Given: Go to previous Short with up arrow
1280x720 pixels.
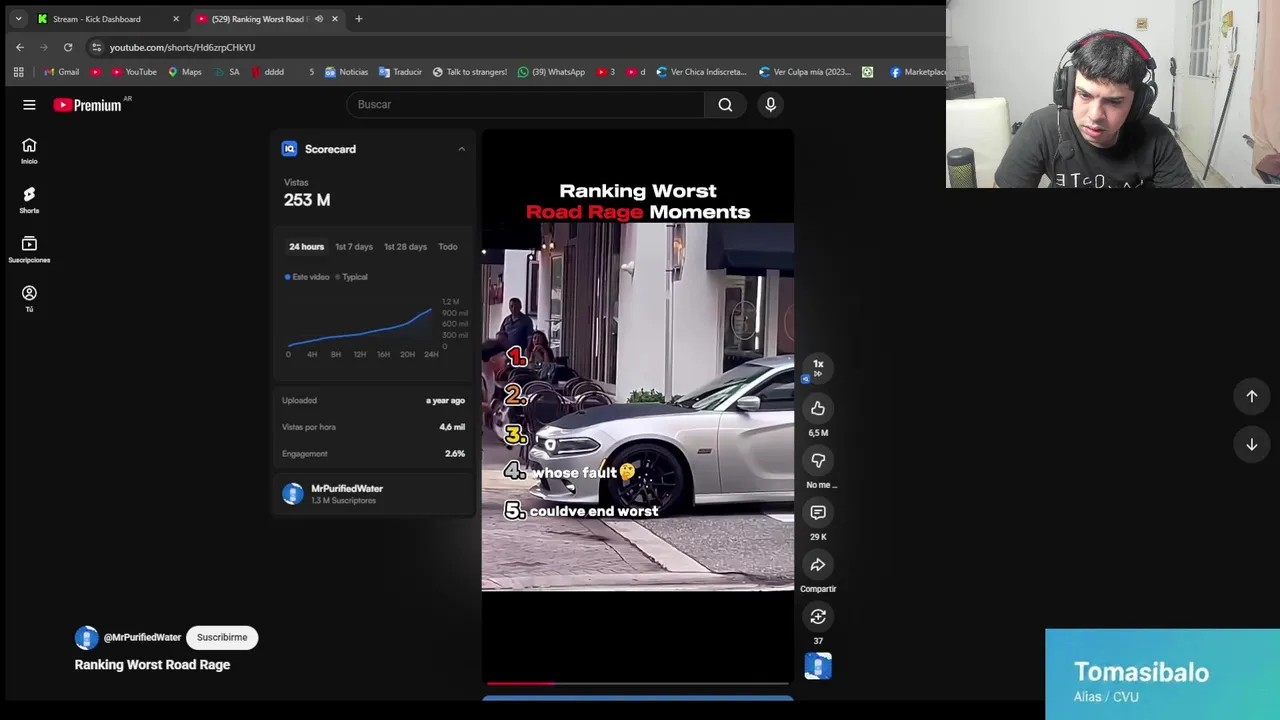Looking at the screenshot, I should click(1251, 396).
